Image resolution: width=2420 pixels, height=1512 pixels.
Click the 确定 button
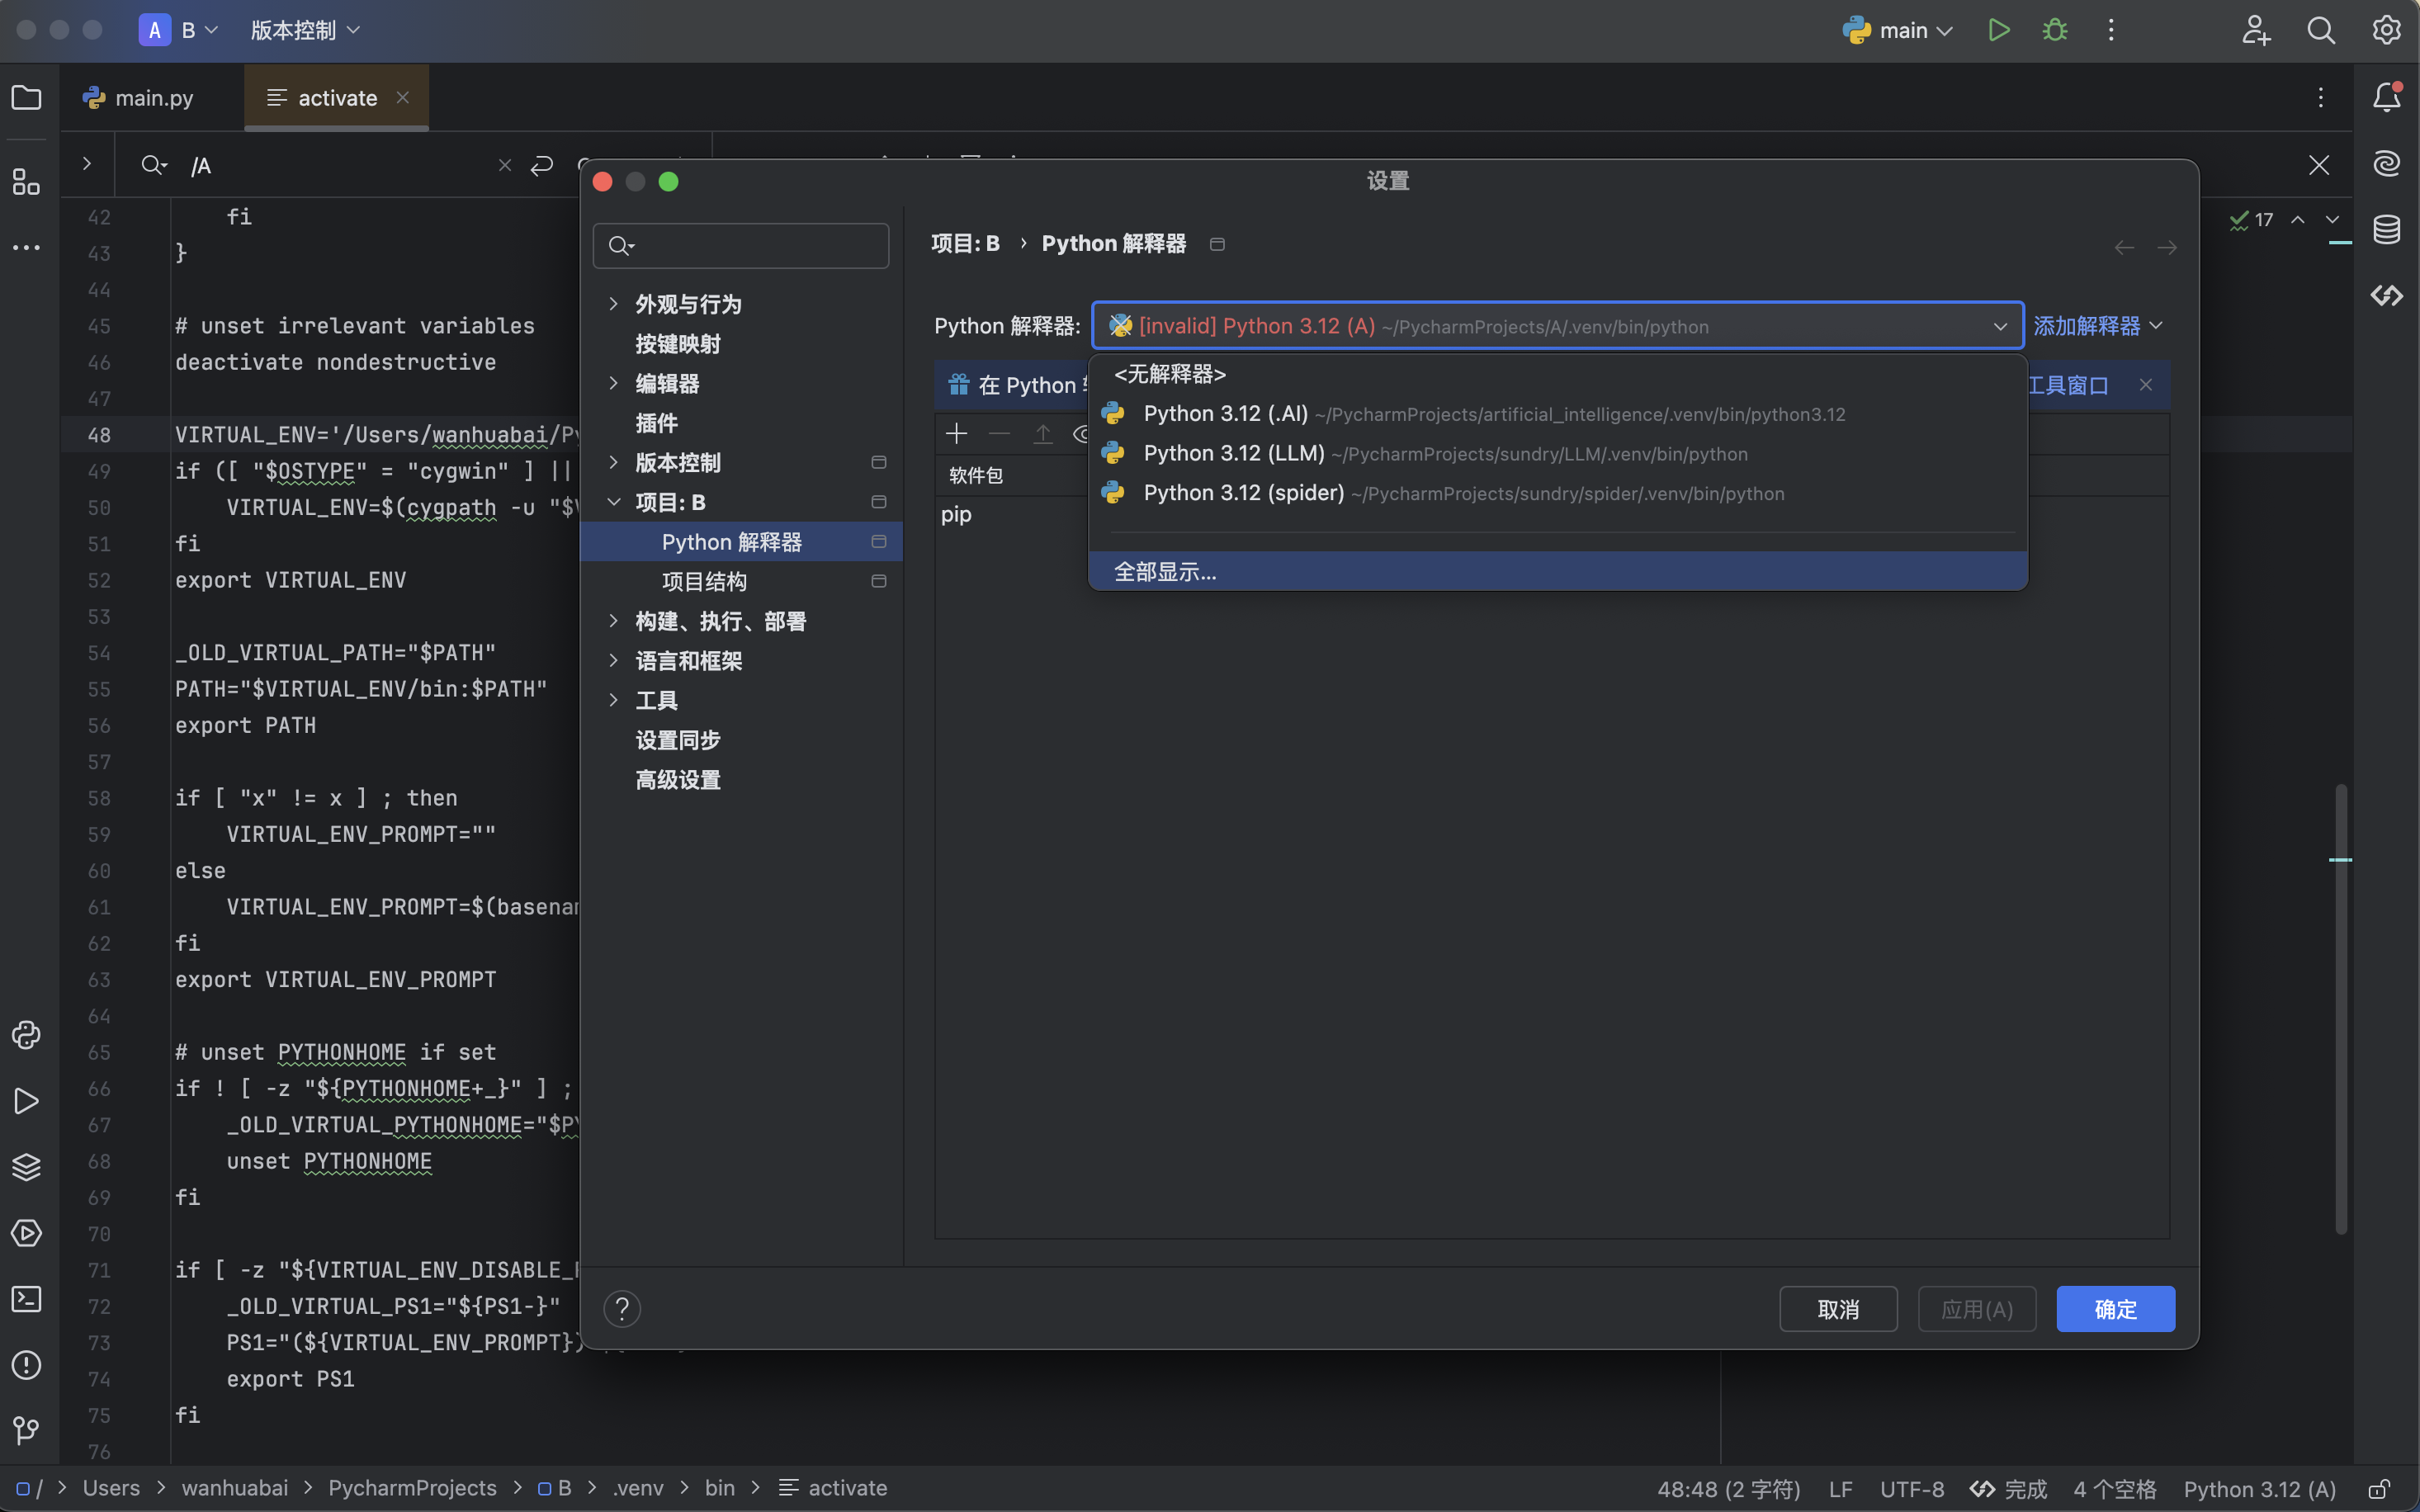[2115, 1309]
